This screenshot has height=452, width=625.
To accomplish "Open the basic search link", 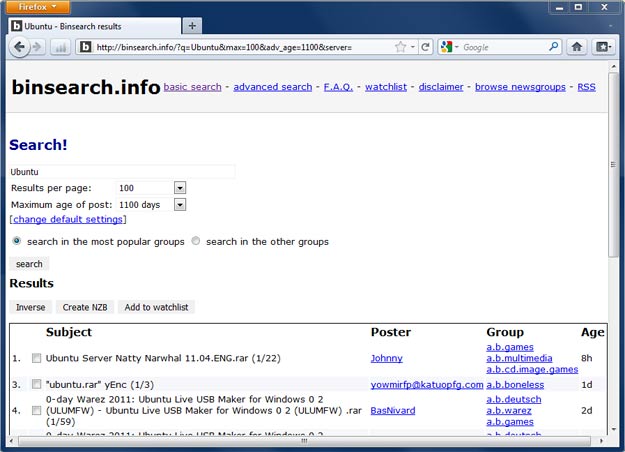I will (193, 87).
